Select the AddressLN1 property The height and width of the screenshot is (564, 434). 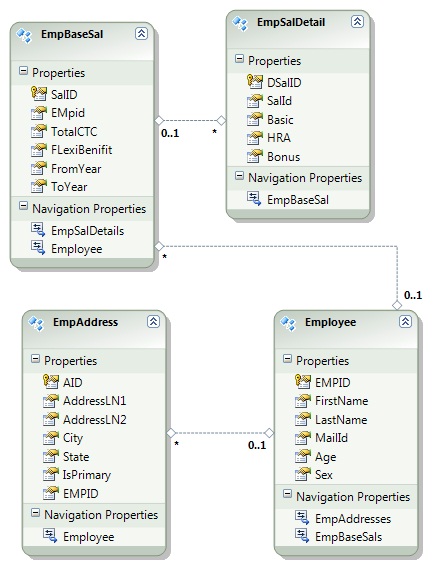tap(95, 401)
